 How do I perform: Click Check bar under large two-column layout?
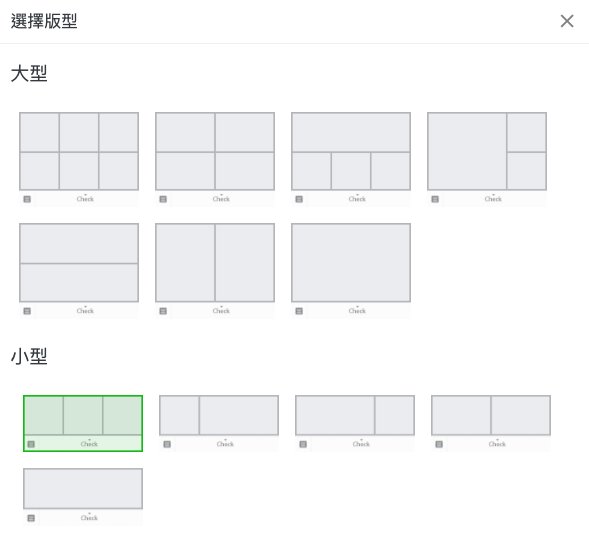click(223, 311)
